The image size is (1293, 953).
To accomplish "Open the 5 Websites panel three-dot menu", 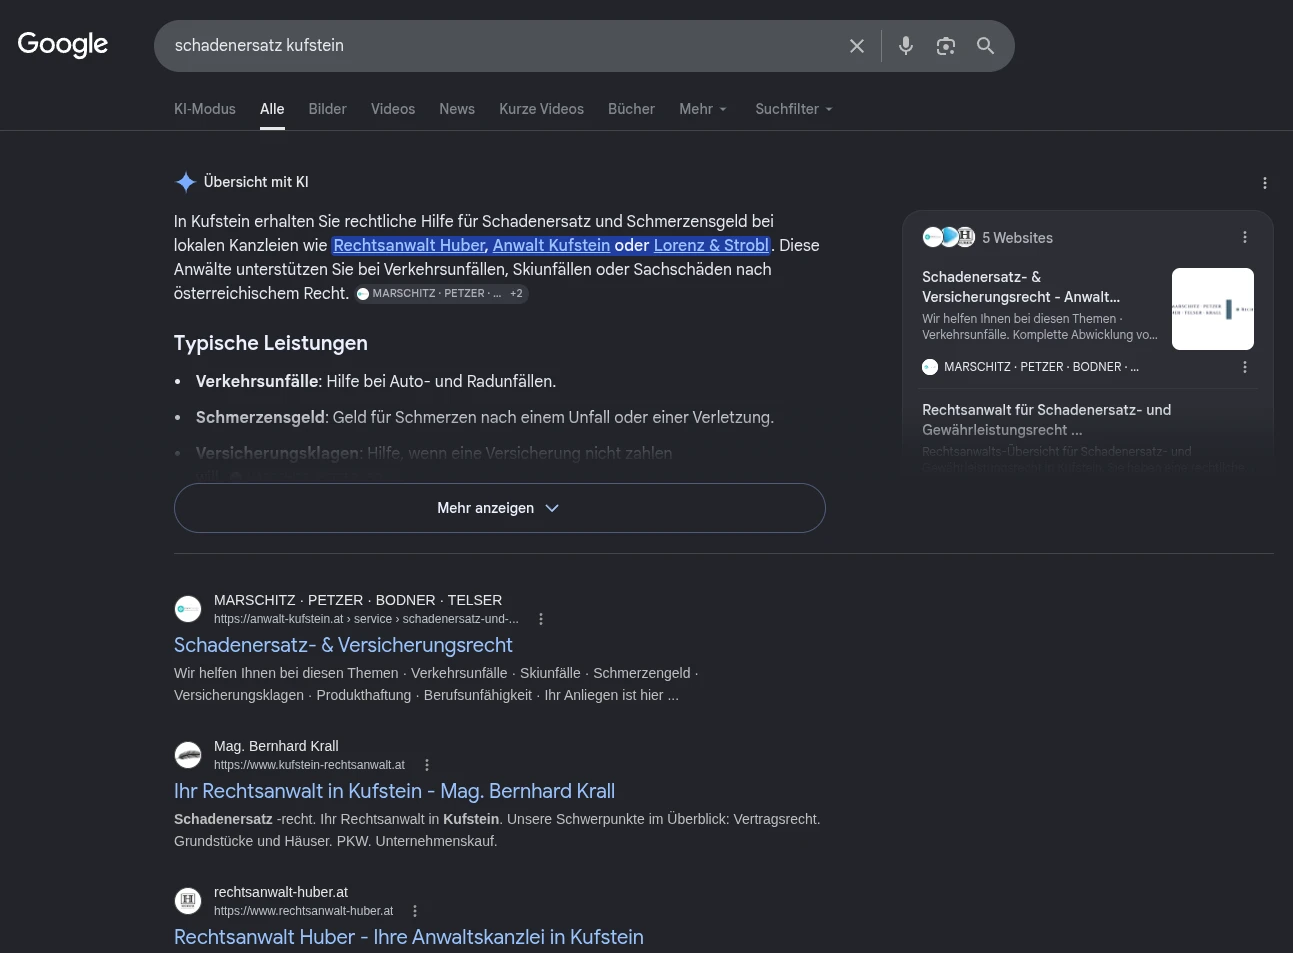I will click(1245, 237).
